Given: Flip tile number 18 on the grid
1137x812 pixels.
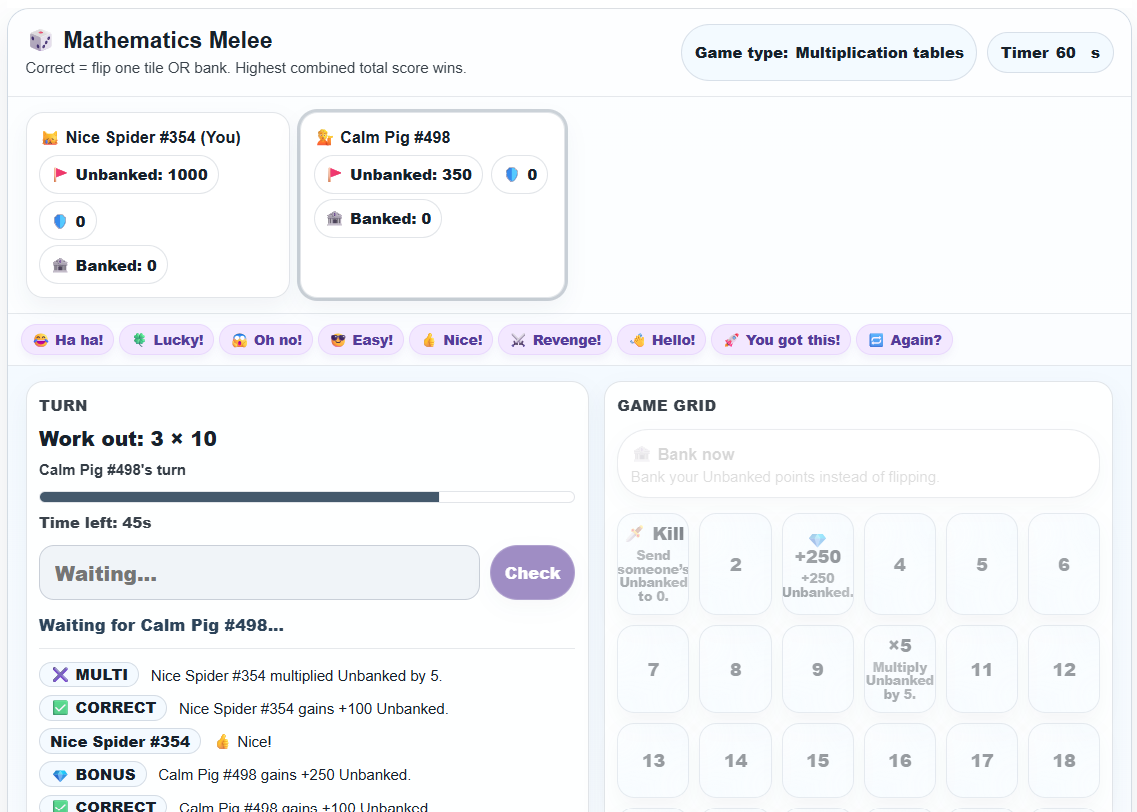Looking at the screenshot, I should tap(1063, 760).
